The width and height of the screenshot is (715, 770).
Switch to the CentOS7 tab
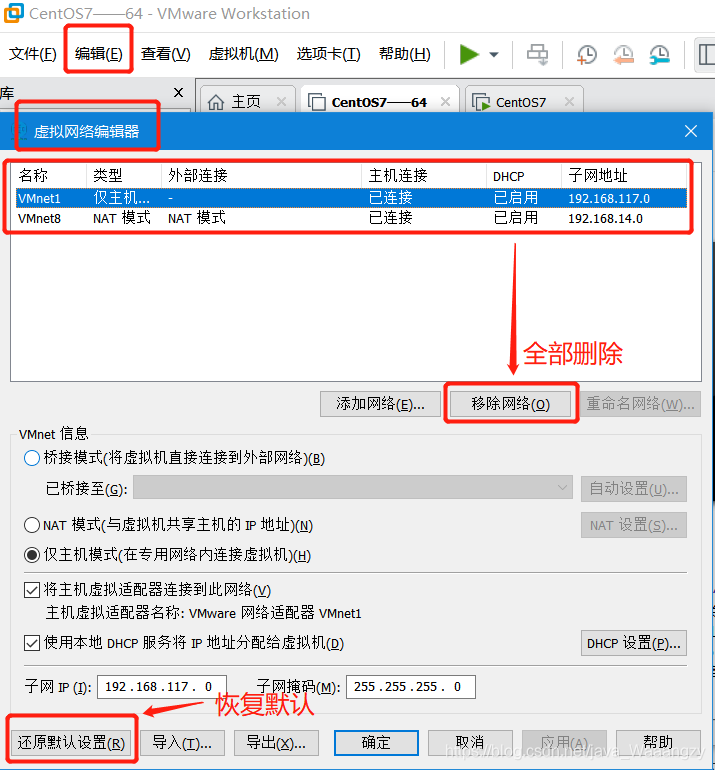tap(523, 100)
